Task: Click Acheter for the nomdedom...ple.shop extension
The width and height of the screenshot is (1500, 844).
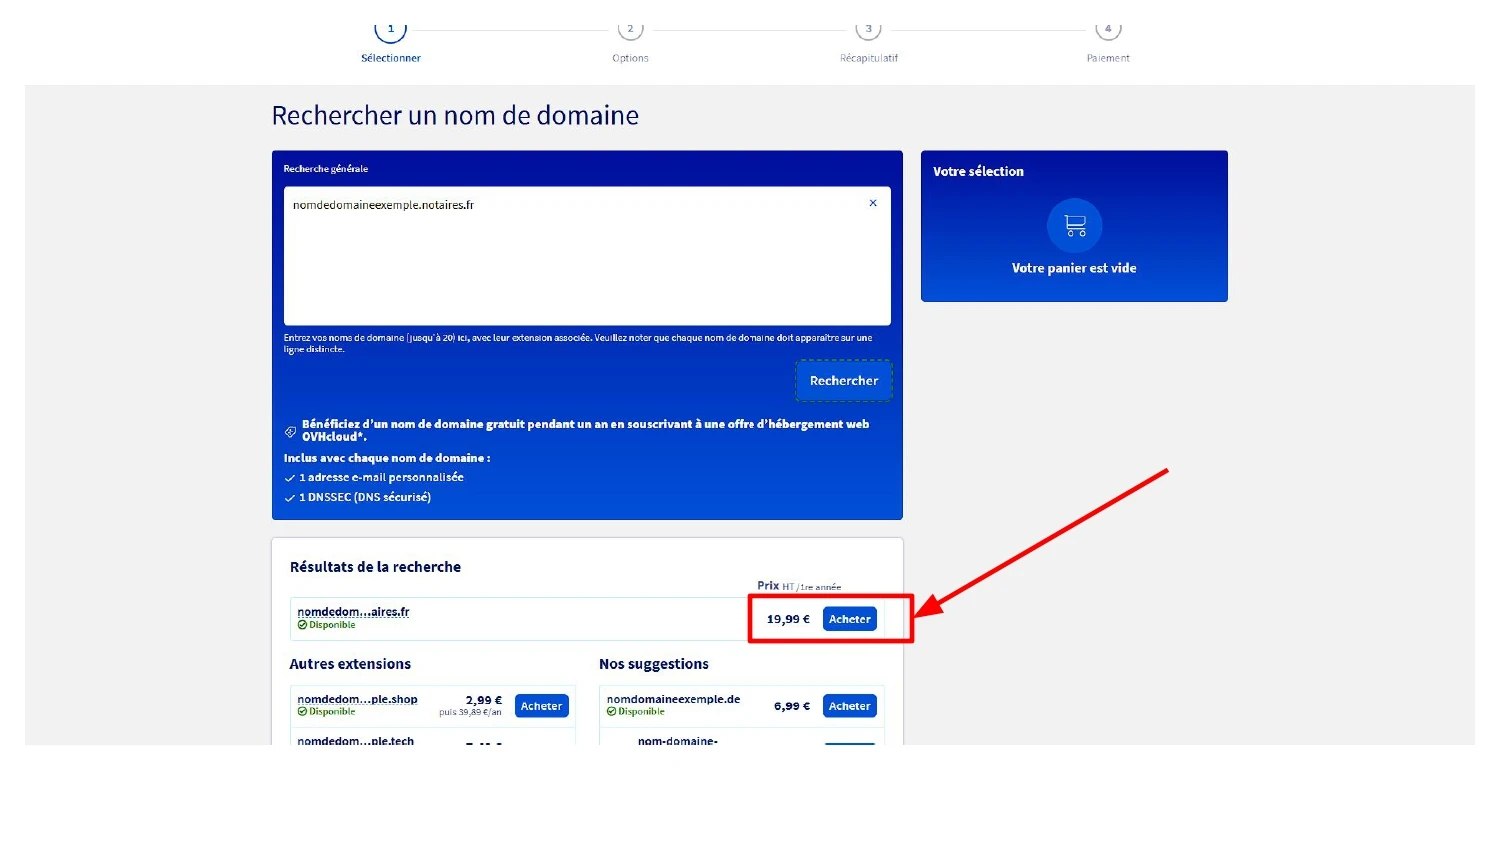Action: [541, 705]
